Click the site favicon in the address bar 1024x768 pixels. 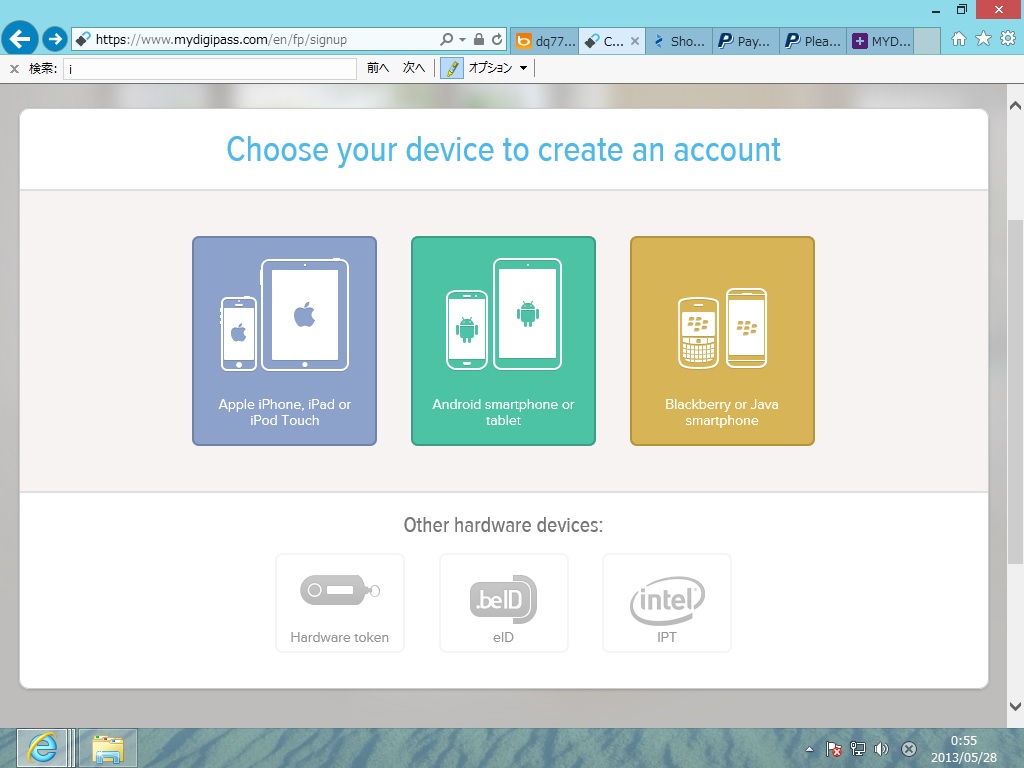coord(82,39)
